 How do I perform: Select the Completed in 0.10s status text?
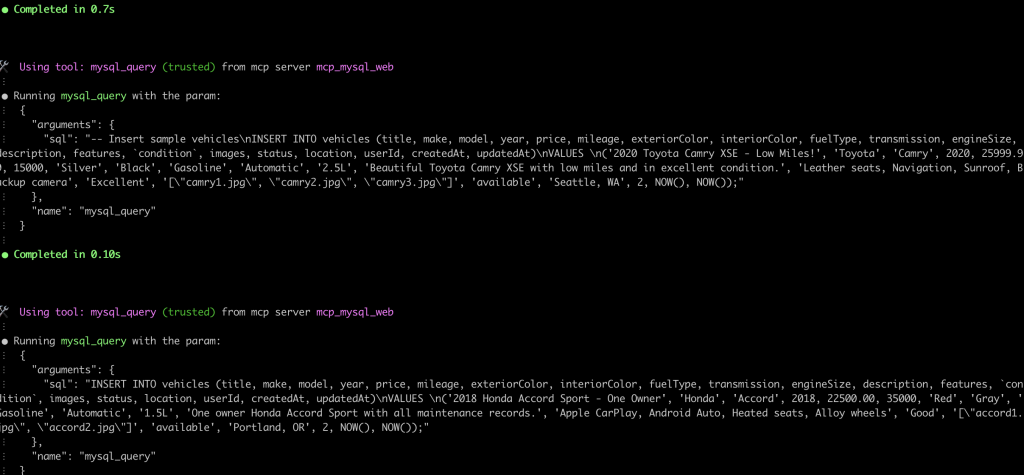click(x=67, y=255)
